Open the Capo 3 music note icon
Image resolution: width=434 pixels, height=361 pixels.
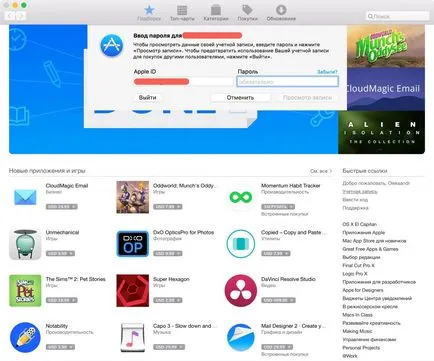[132, 337]
